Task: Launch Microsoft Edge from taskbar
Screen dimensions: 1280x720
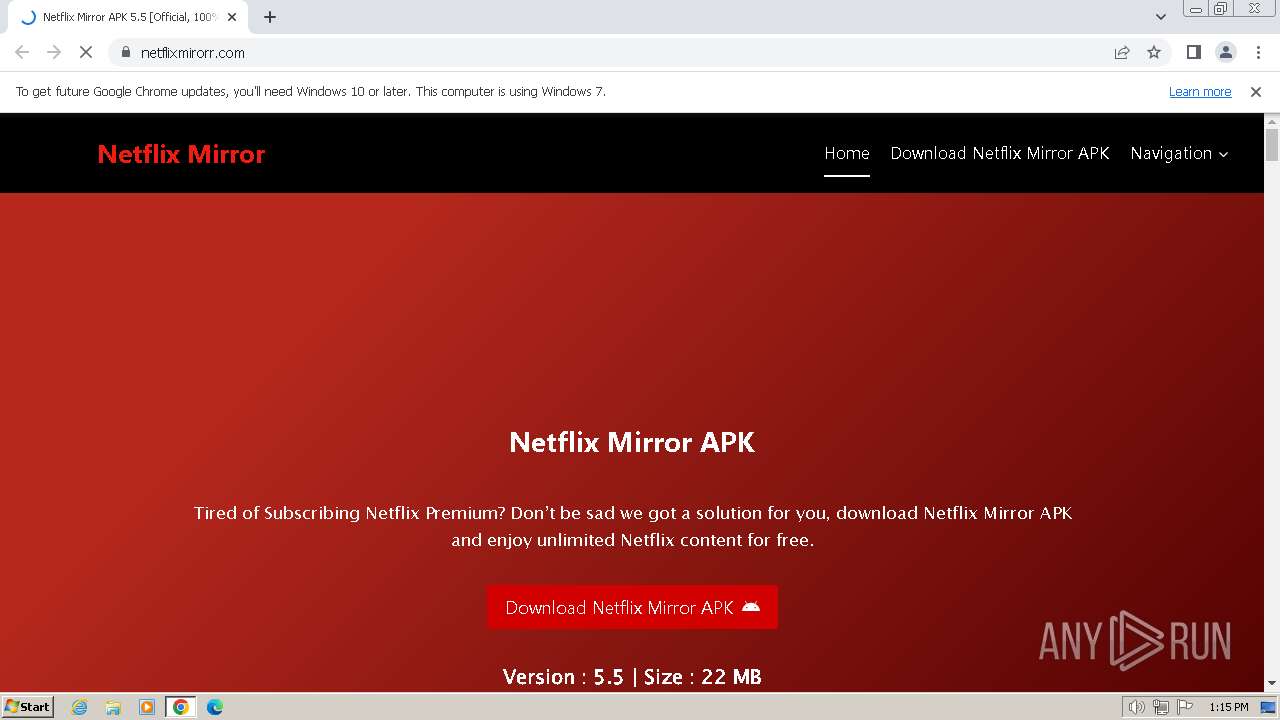Action: tap(214, 707)
